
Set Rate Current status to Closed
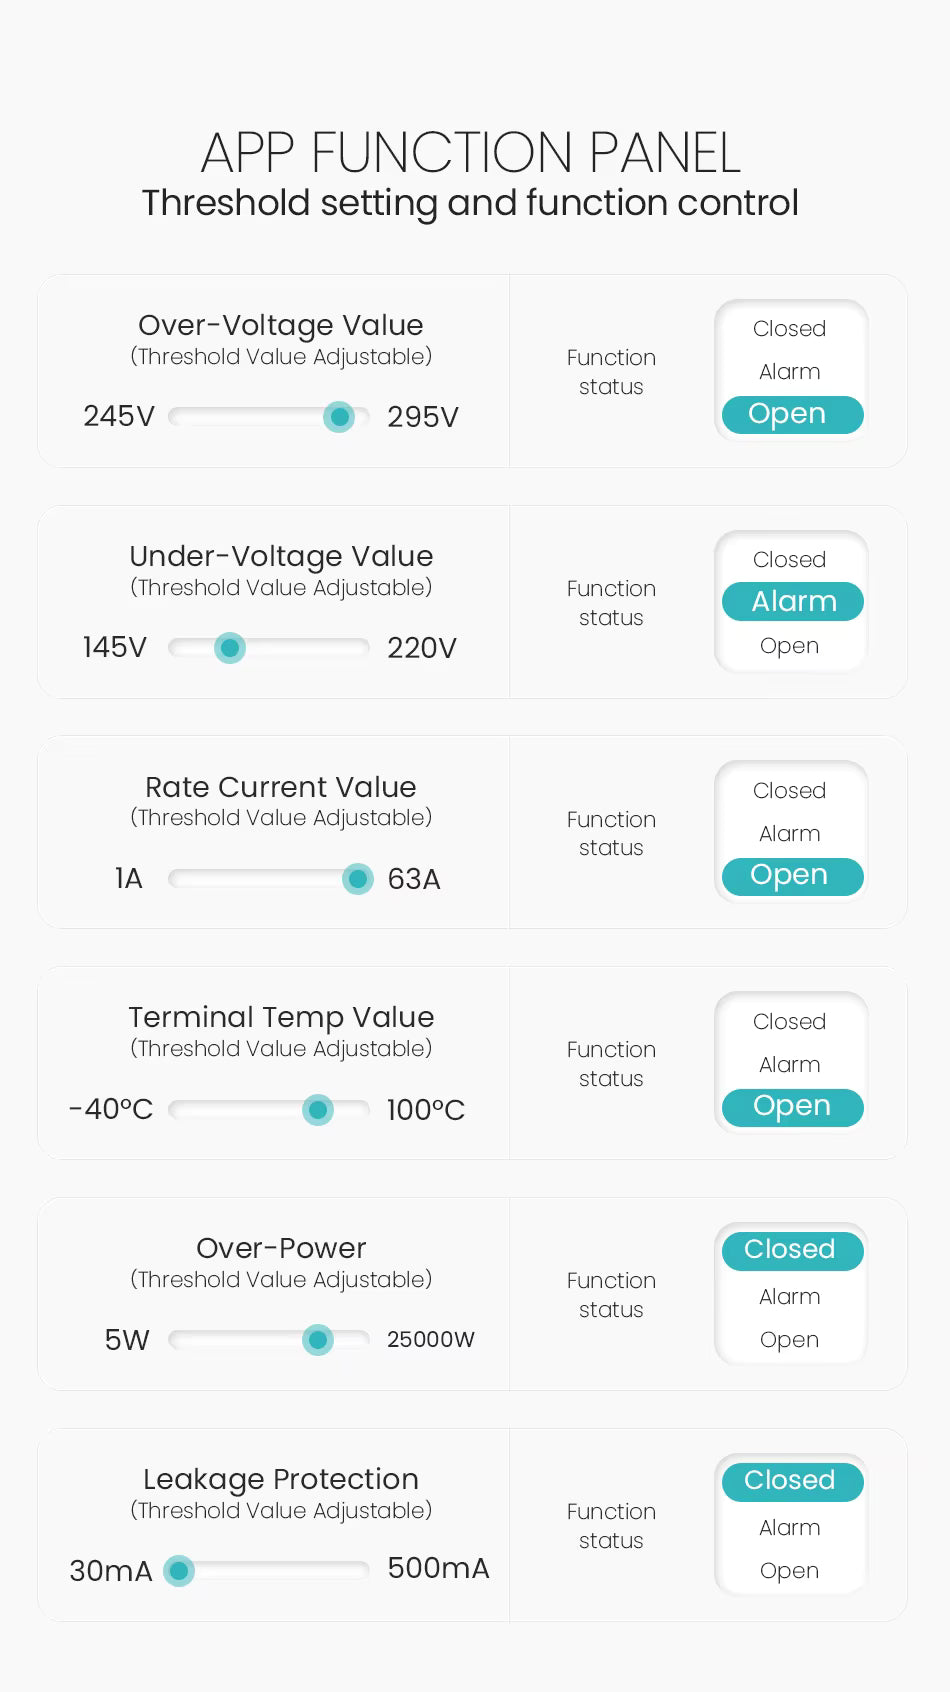point(789,791)
